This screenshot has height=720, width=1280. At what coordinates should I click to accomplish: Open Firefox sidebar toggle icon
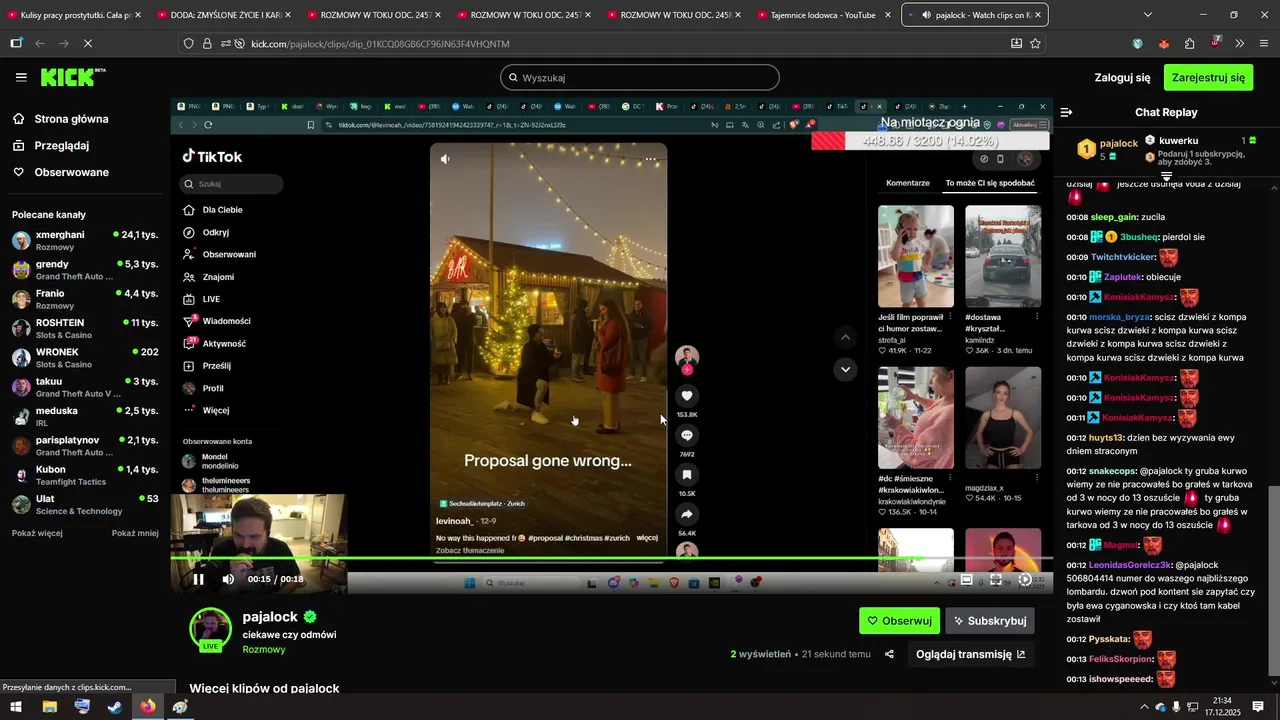coord(16,44)
